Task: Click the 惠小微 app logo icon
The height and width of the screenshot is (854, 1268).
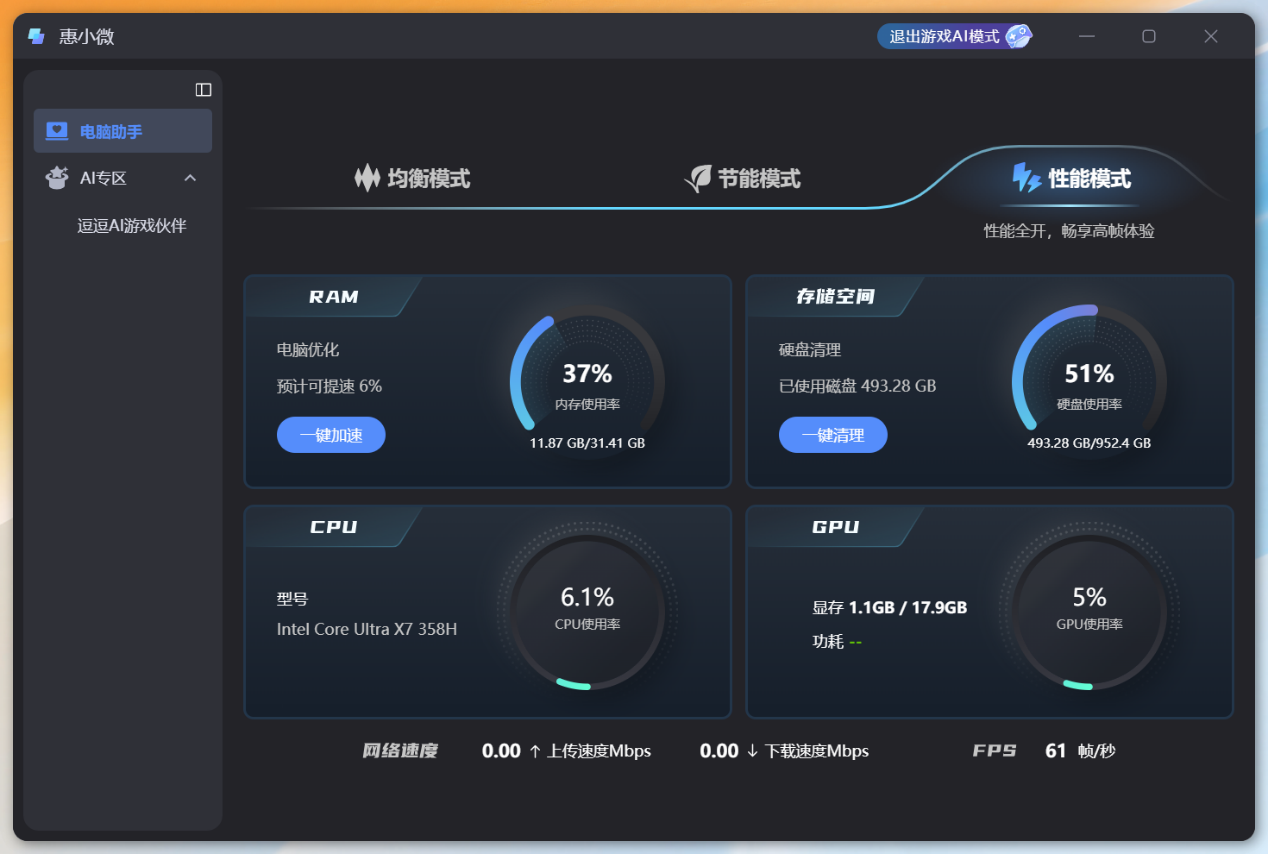Action: click(37, 36)
